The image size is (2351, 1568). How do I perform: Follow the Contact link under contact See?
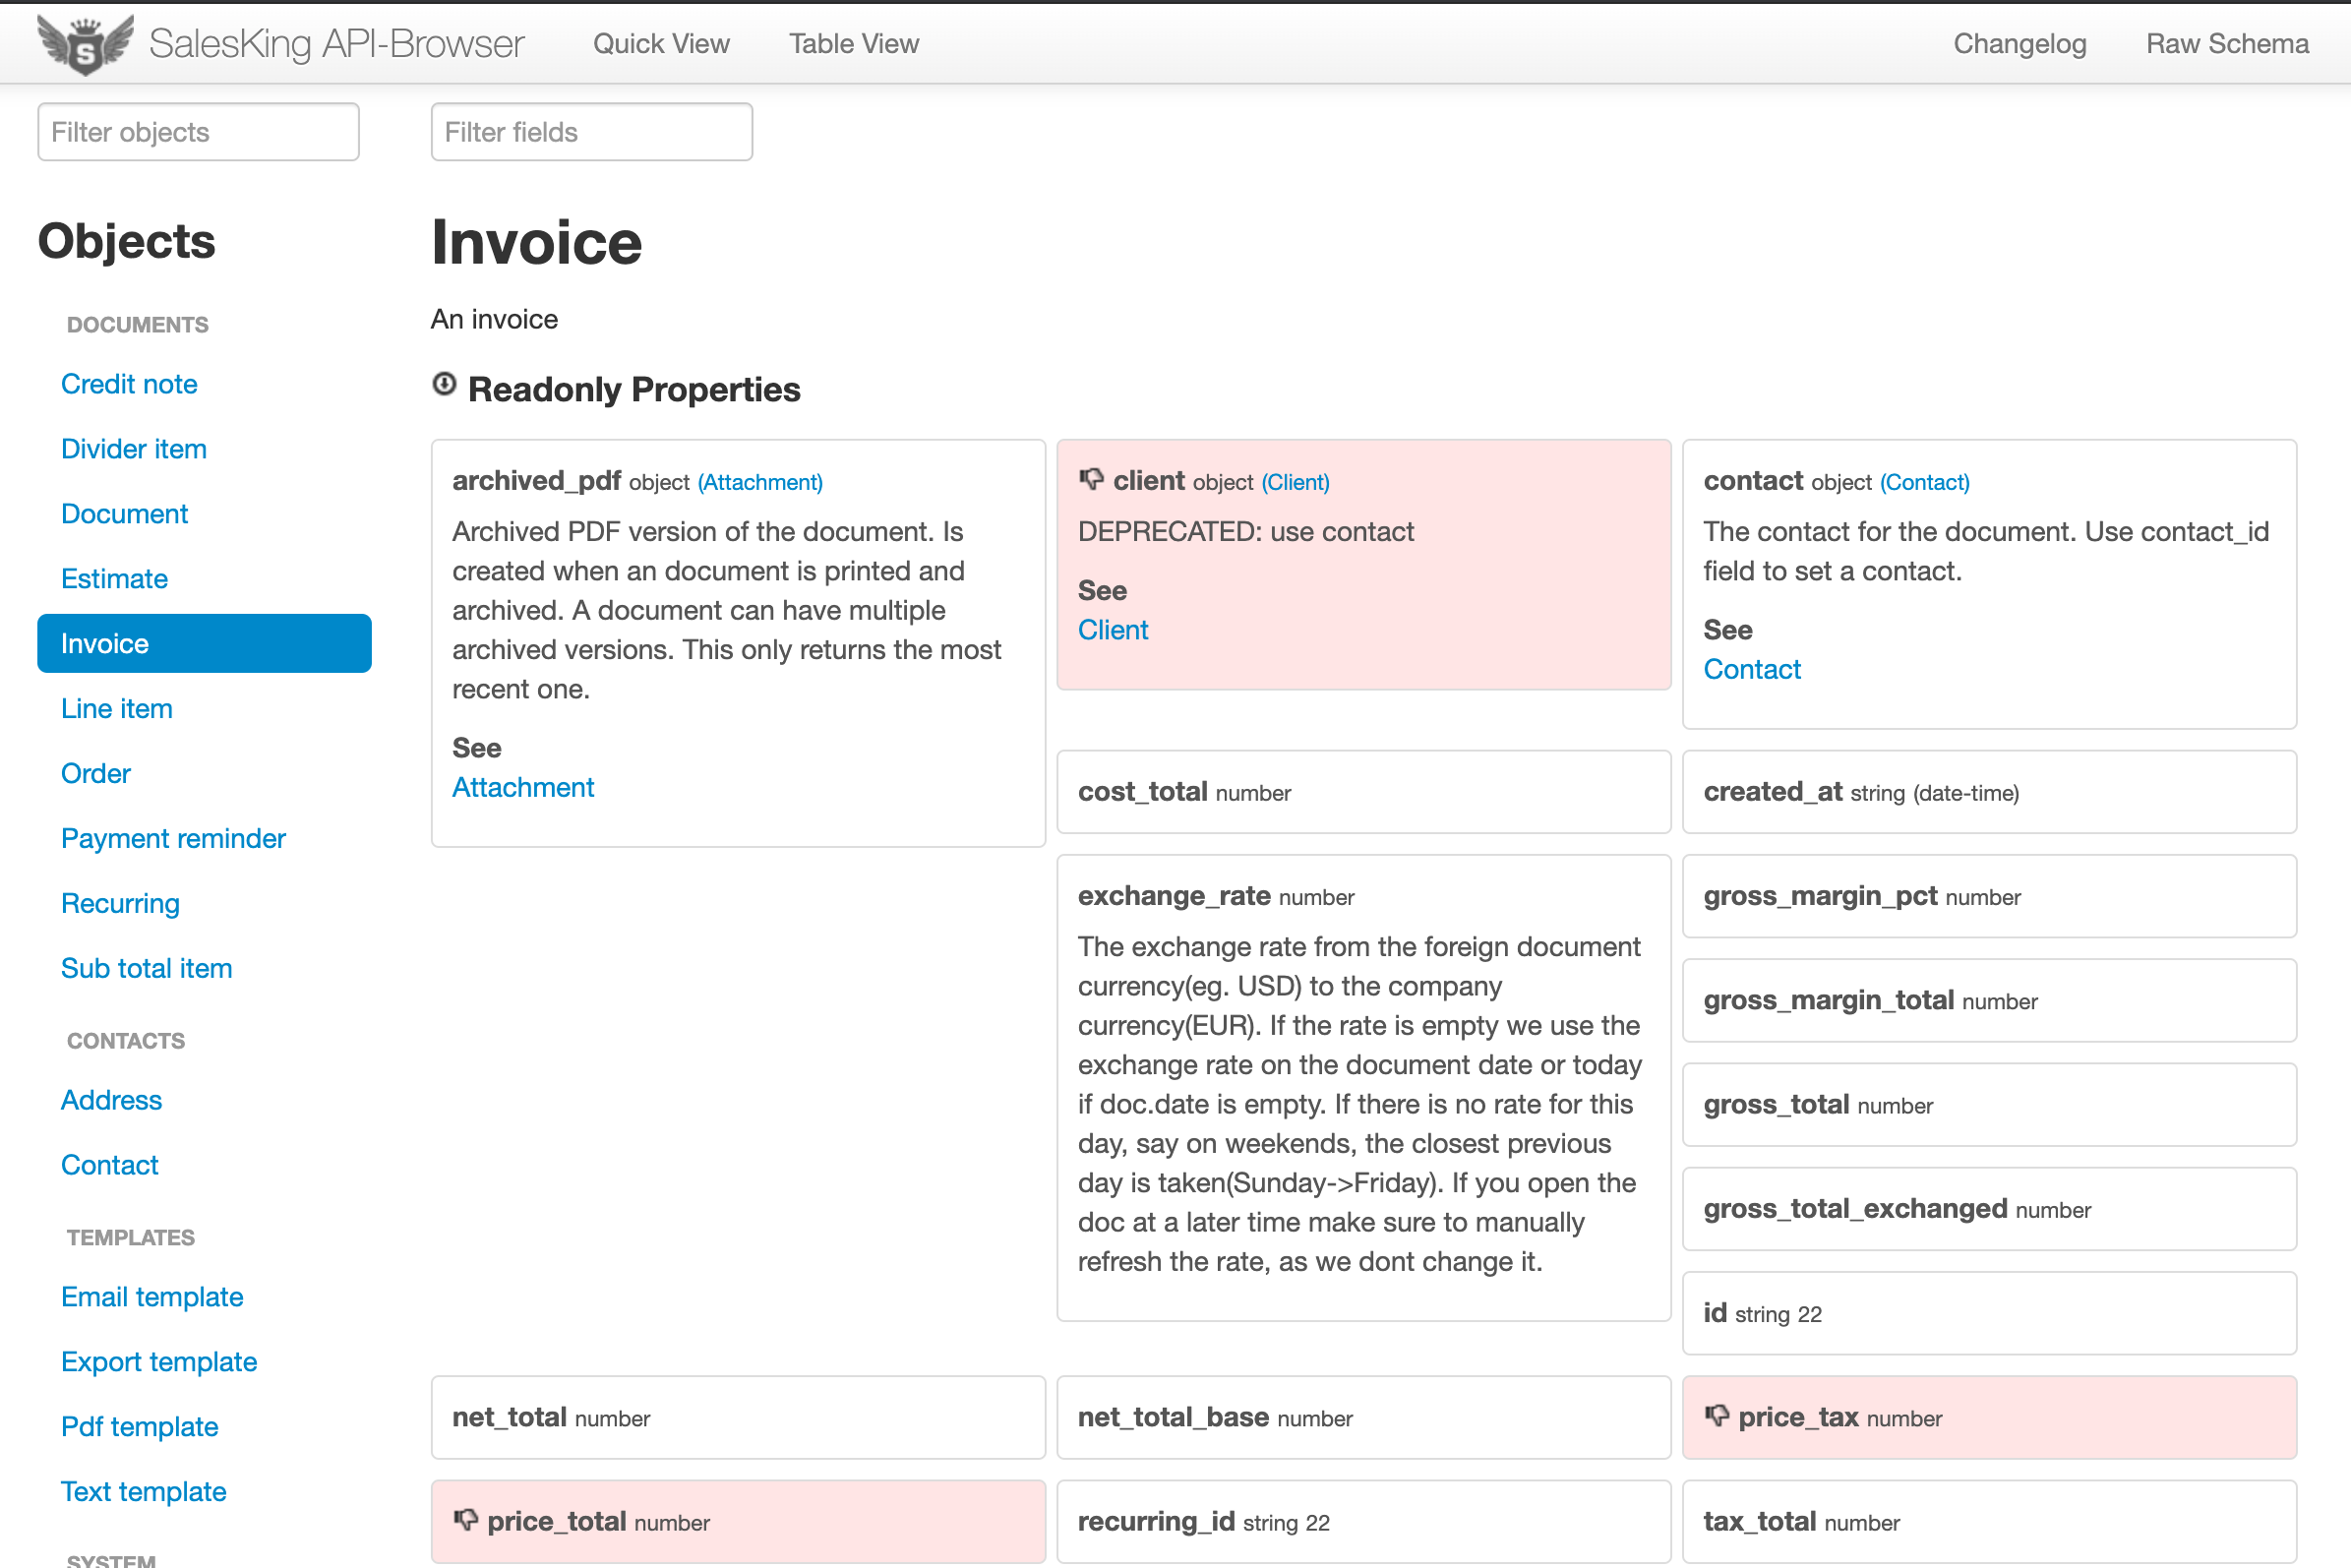(1751, 669)
